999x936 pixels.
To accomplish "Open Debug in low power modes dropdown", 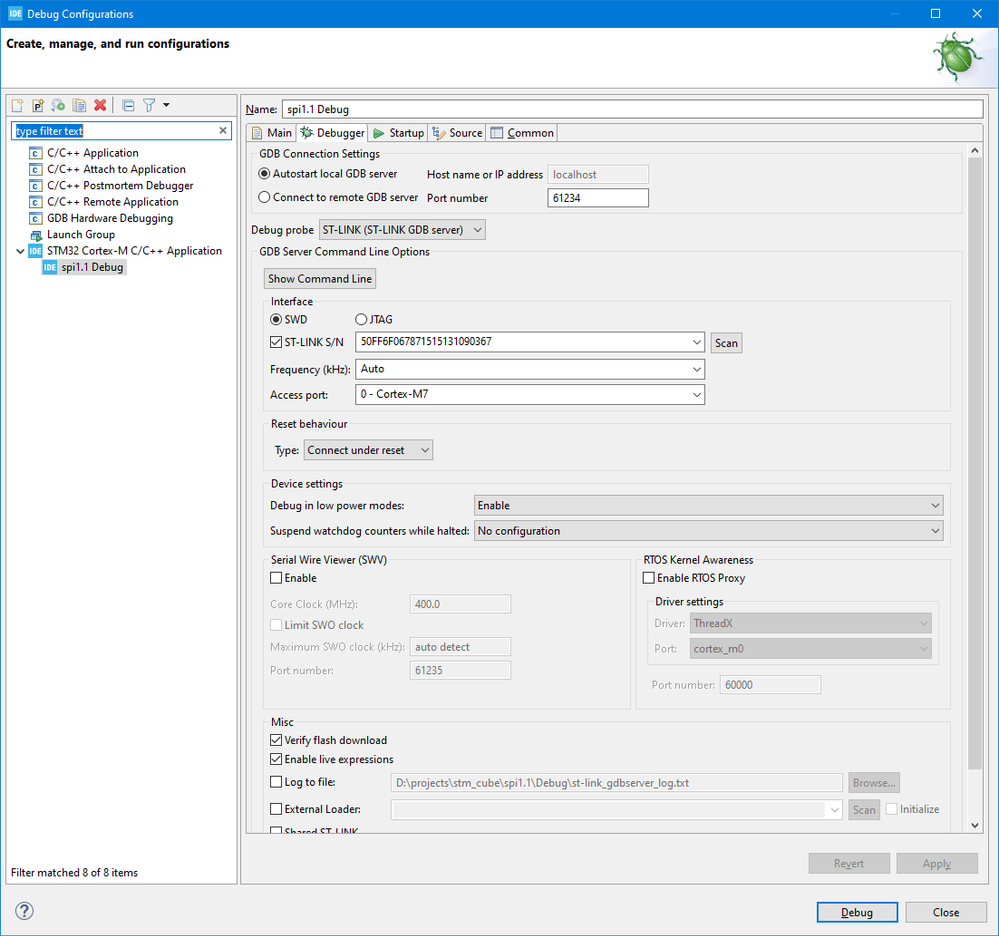I will 708,505.
